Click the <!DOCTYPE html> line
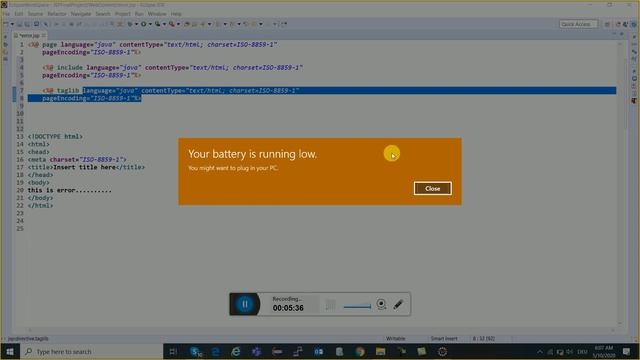 click(55, 137)
